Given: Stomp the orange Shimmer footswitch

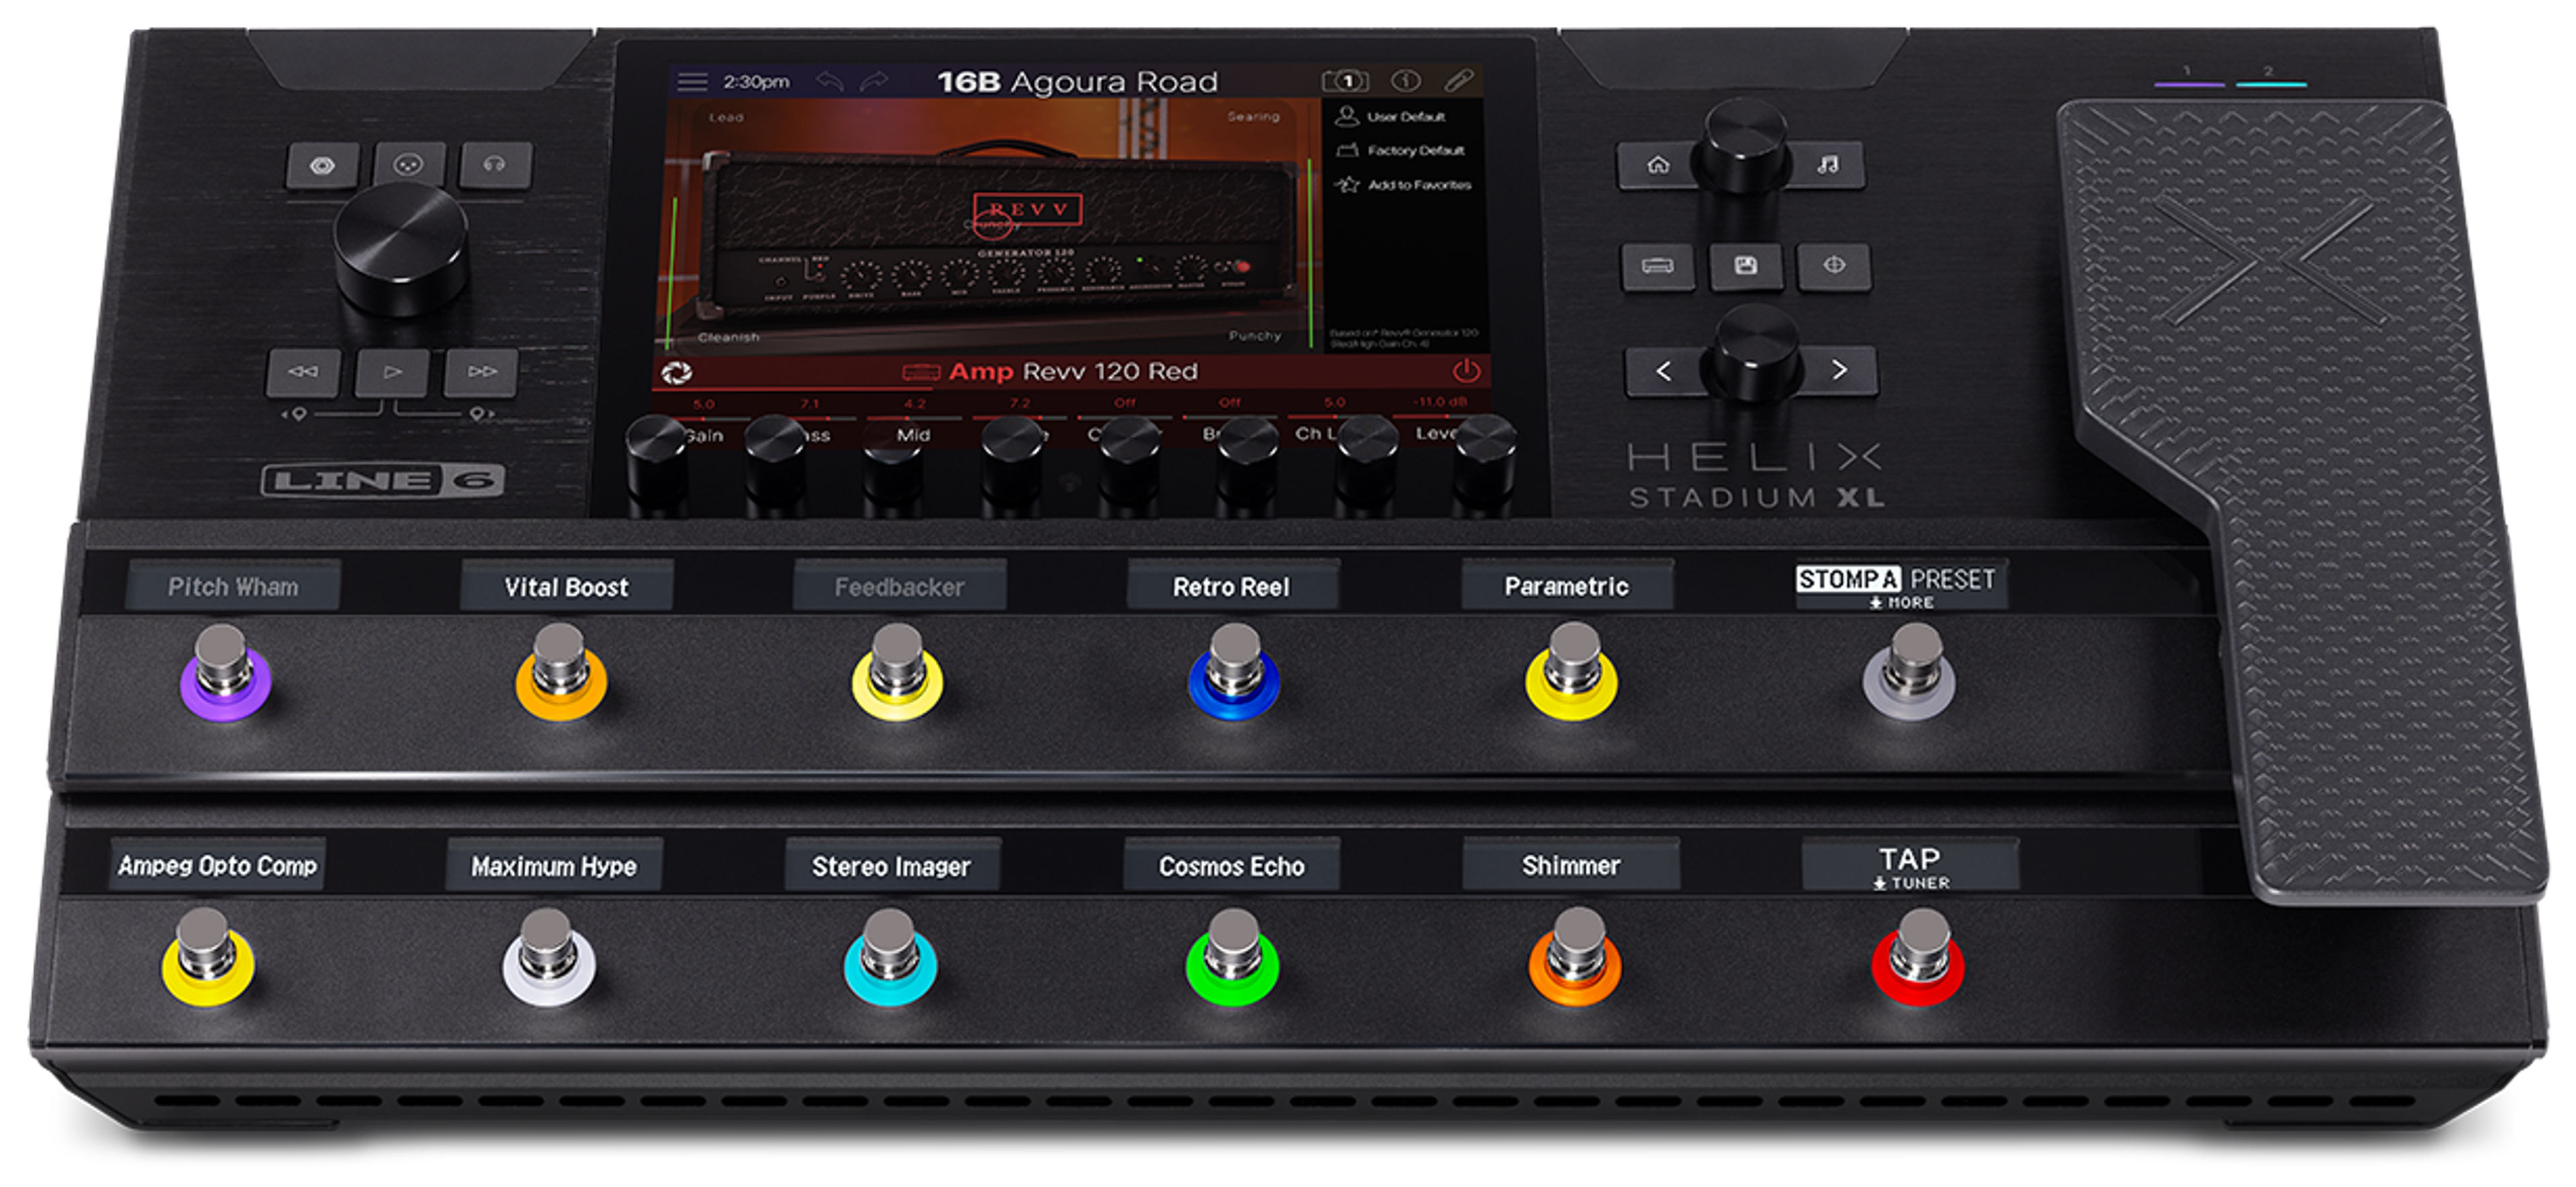Looking at the screenshot, I should (1575, 956).
